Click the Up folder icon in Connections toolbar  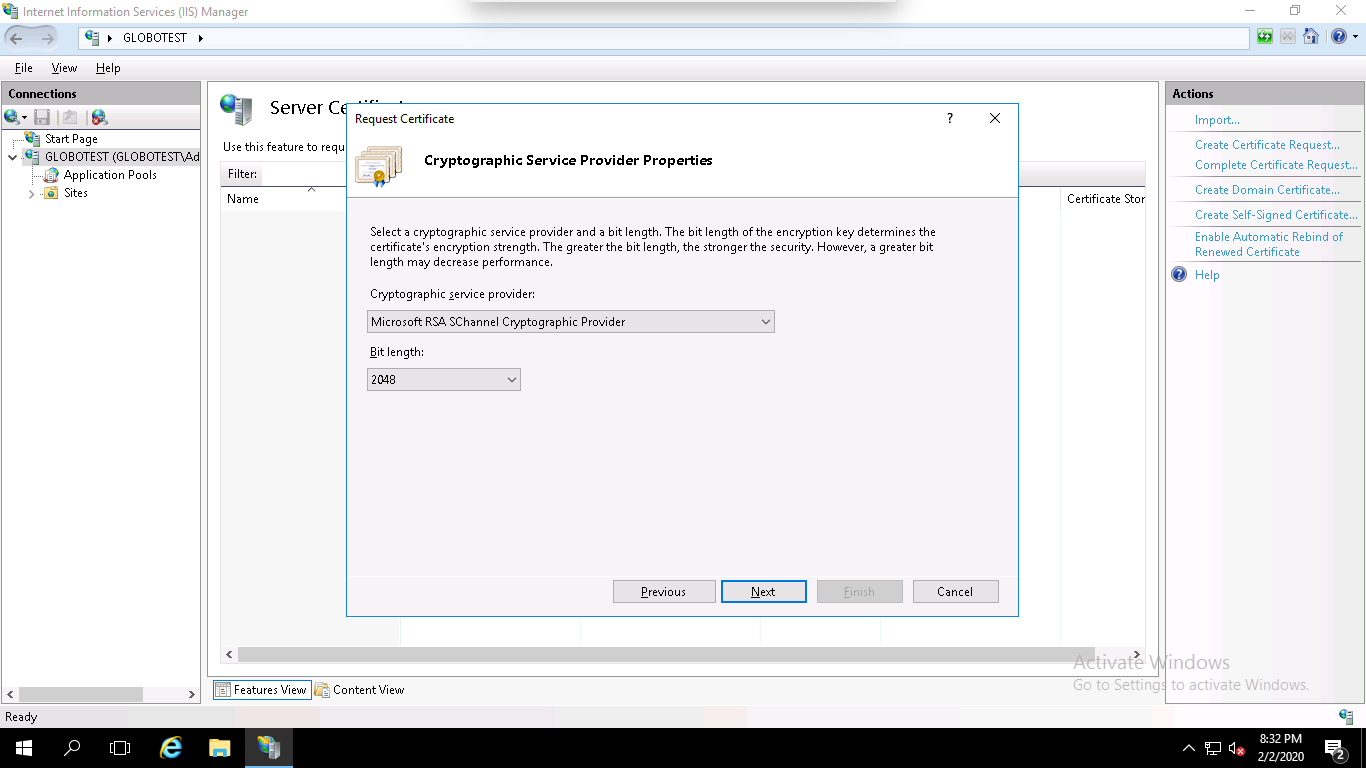(70, 117)
